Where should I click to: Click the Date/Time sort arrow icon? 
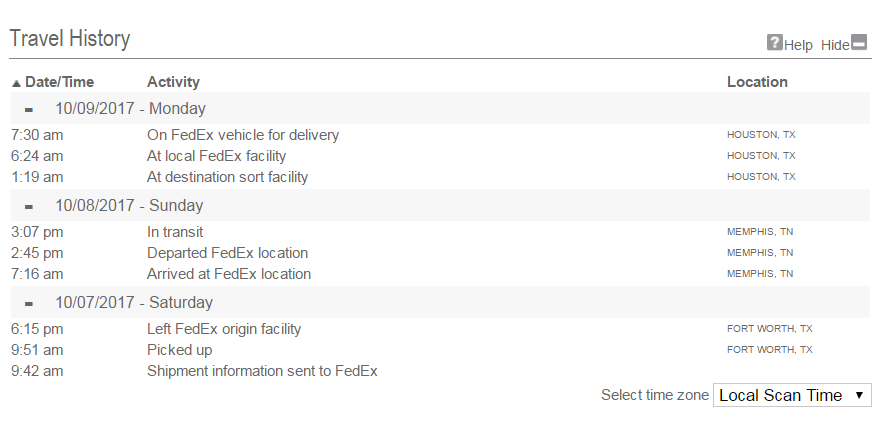tap(16, 83)
